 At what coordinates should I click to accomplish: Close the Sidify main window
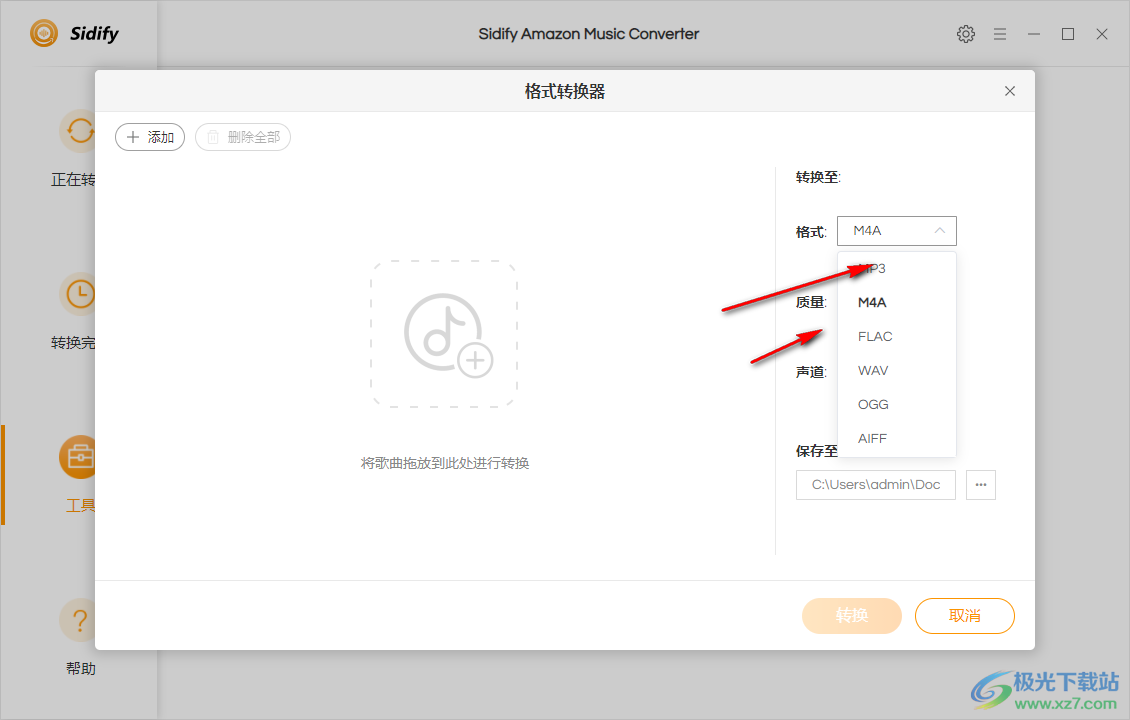coord(1102,34)
